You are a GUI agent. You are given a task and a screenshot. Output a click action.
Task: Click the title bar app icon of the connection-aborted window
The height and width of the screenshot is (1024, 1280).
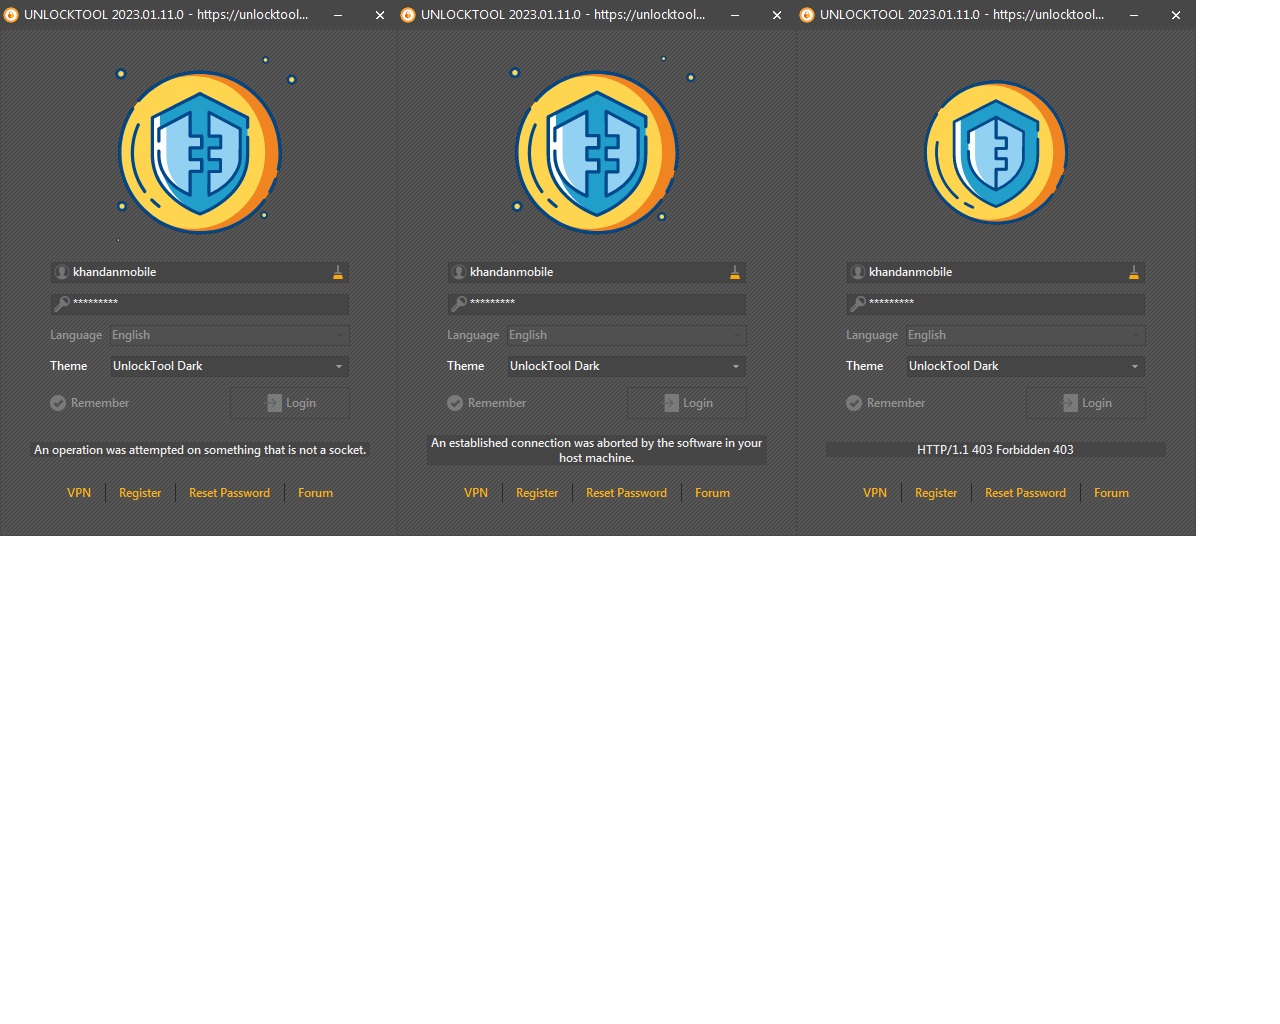(x=408, y=15)
